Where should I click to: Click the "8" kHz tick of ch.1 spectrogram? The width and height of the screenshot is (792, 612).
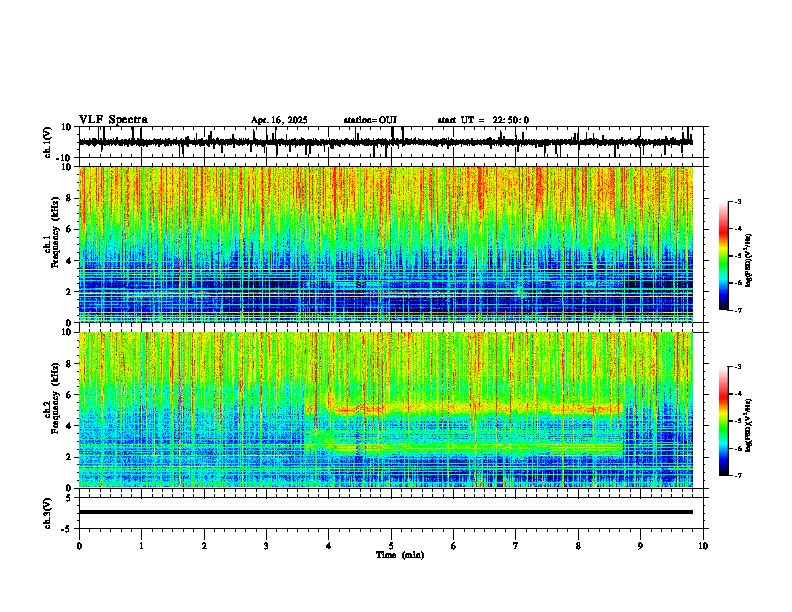69,198
